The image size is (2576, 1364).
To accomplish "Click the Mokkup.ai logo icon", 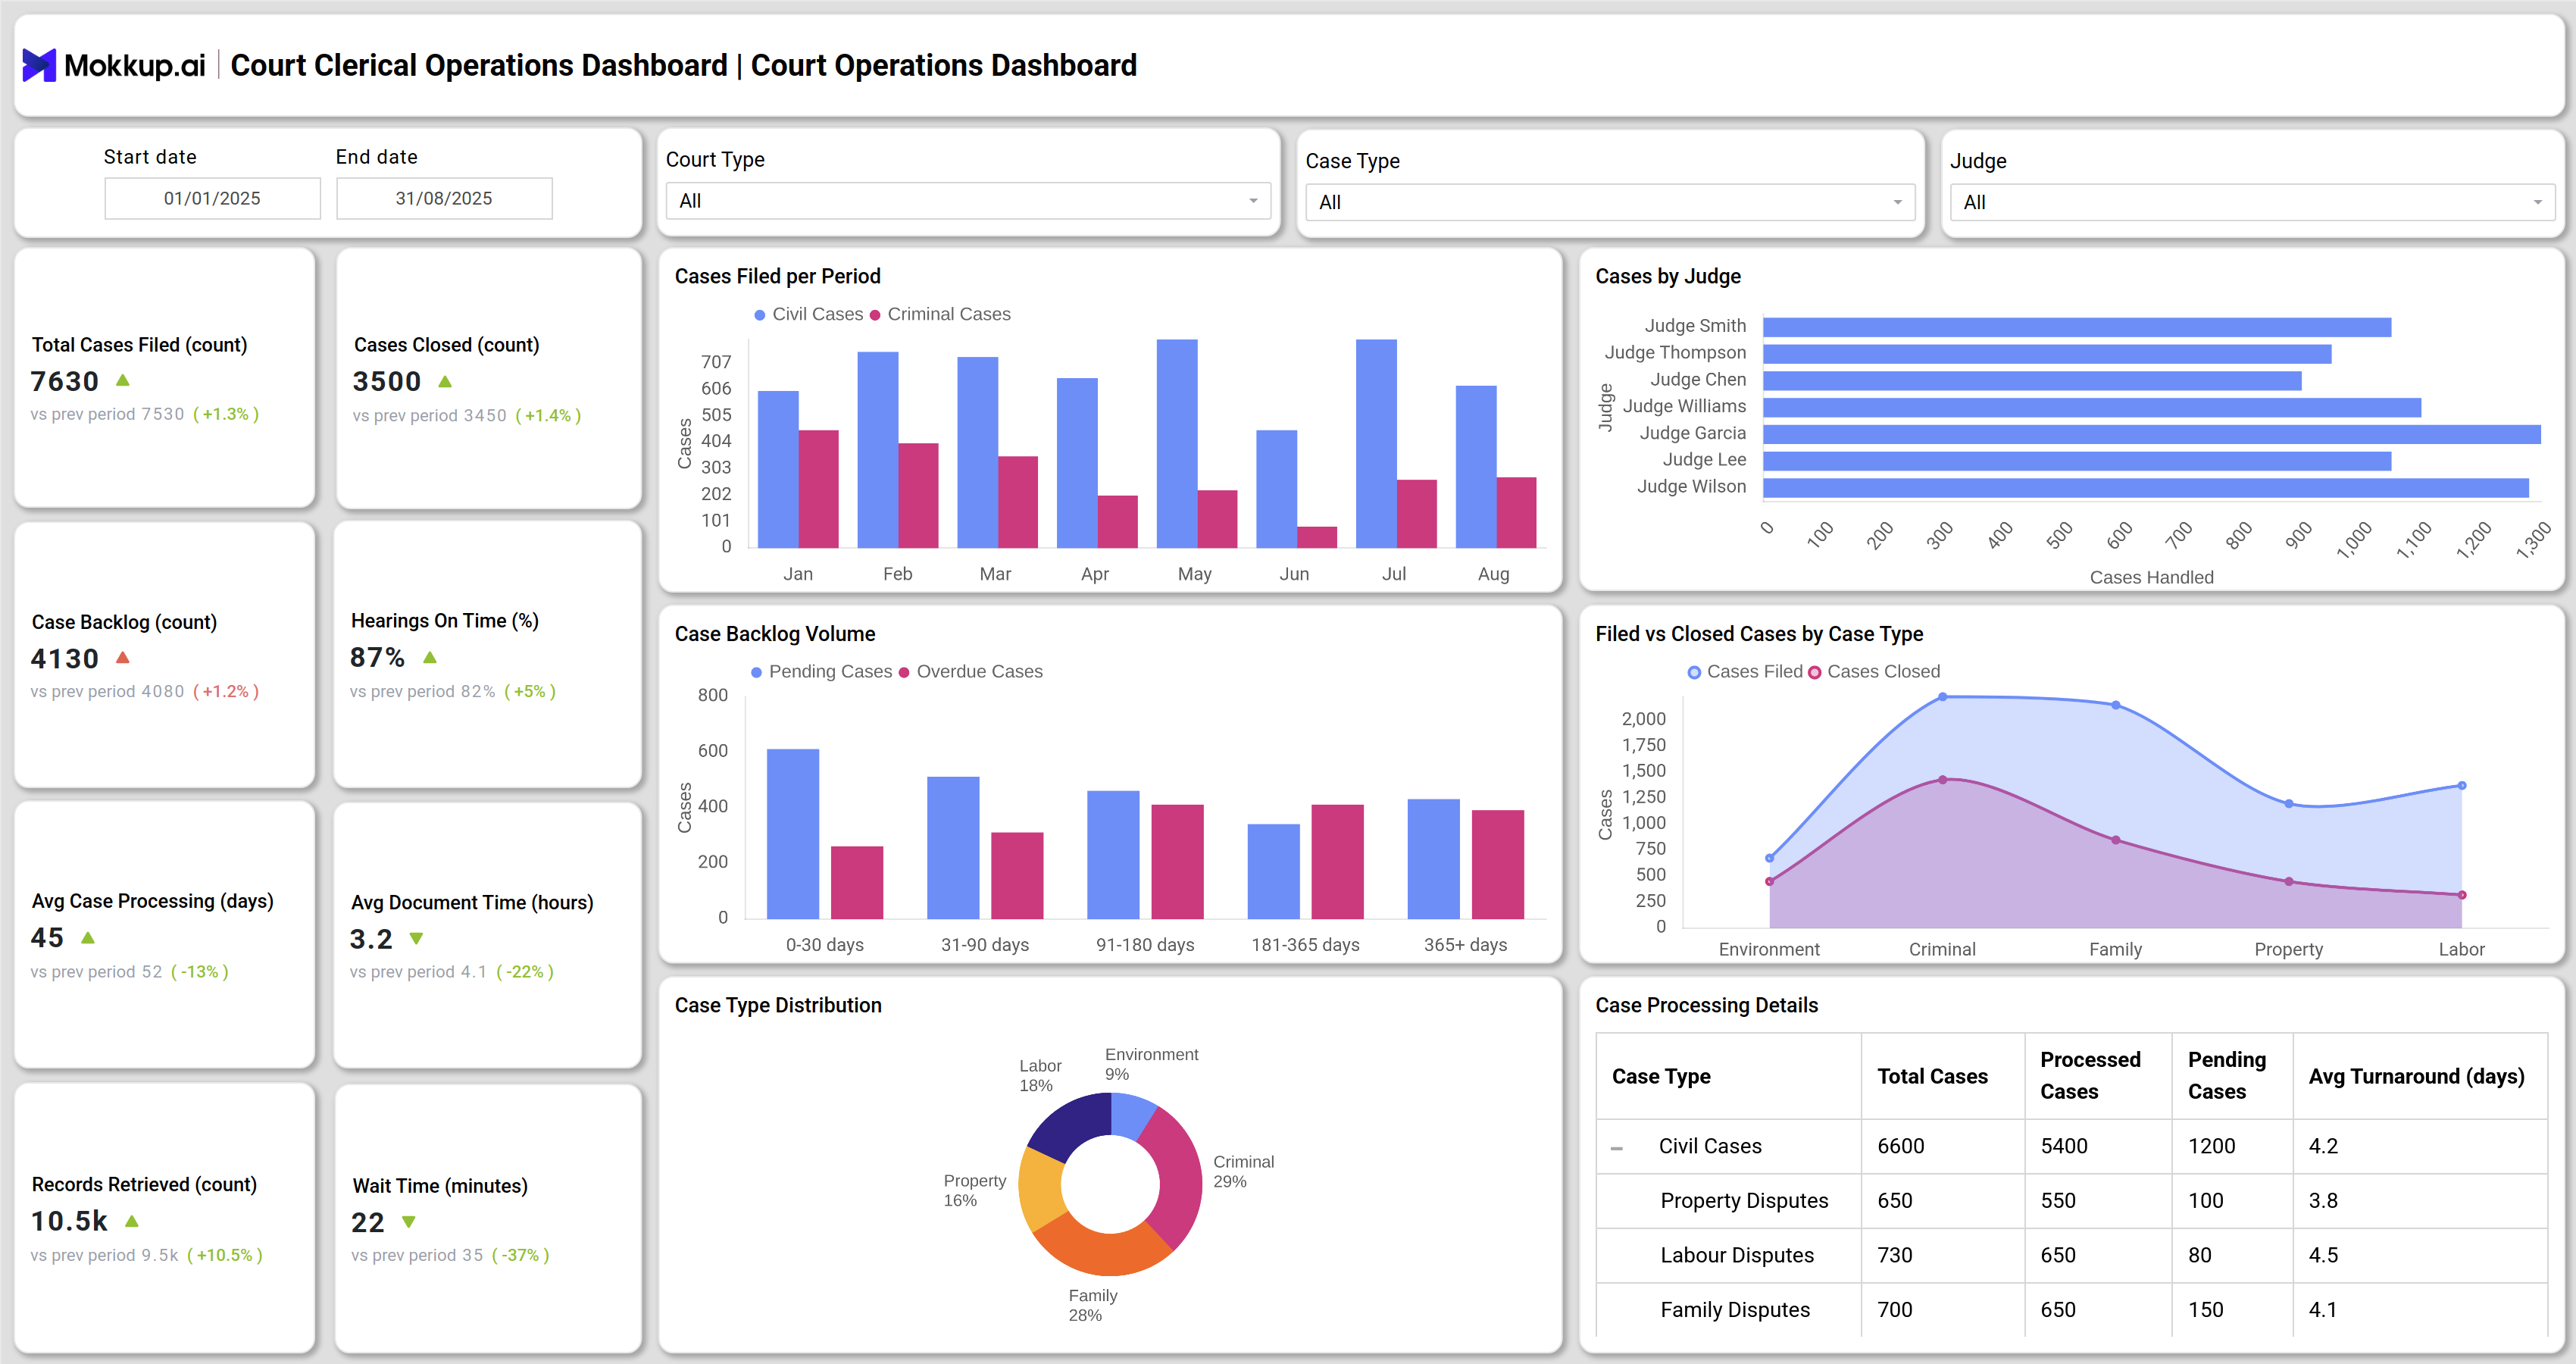I will click(39, 66).
